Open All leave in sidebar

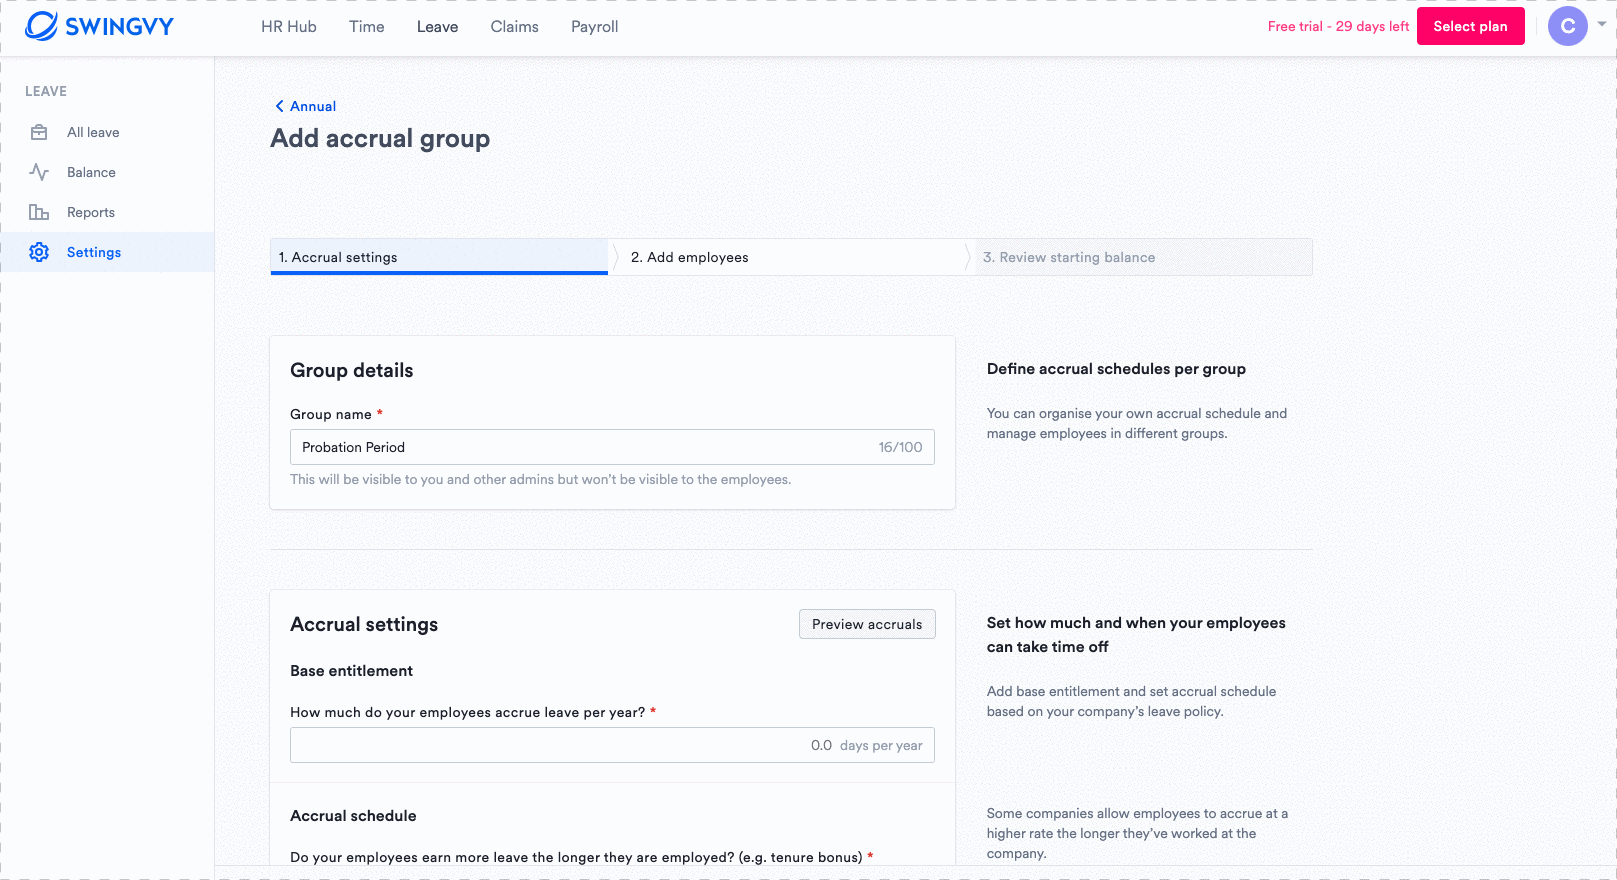[107, 132]
